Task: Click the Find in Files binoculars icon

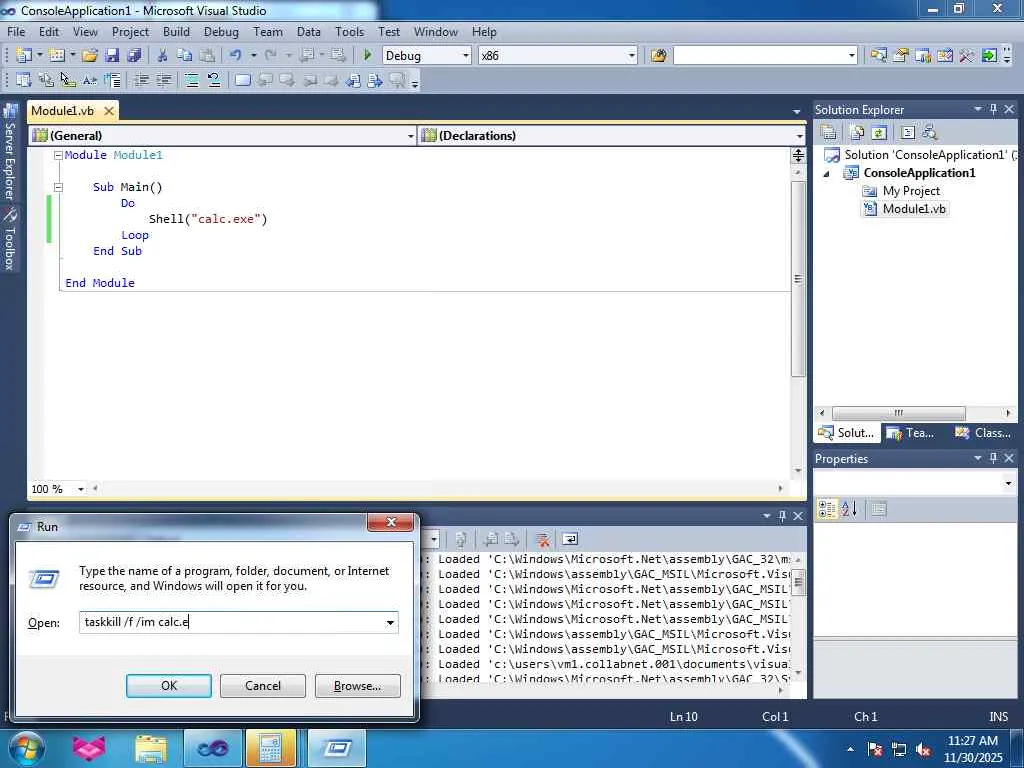Action: [658, 56]
